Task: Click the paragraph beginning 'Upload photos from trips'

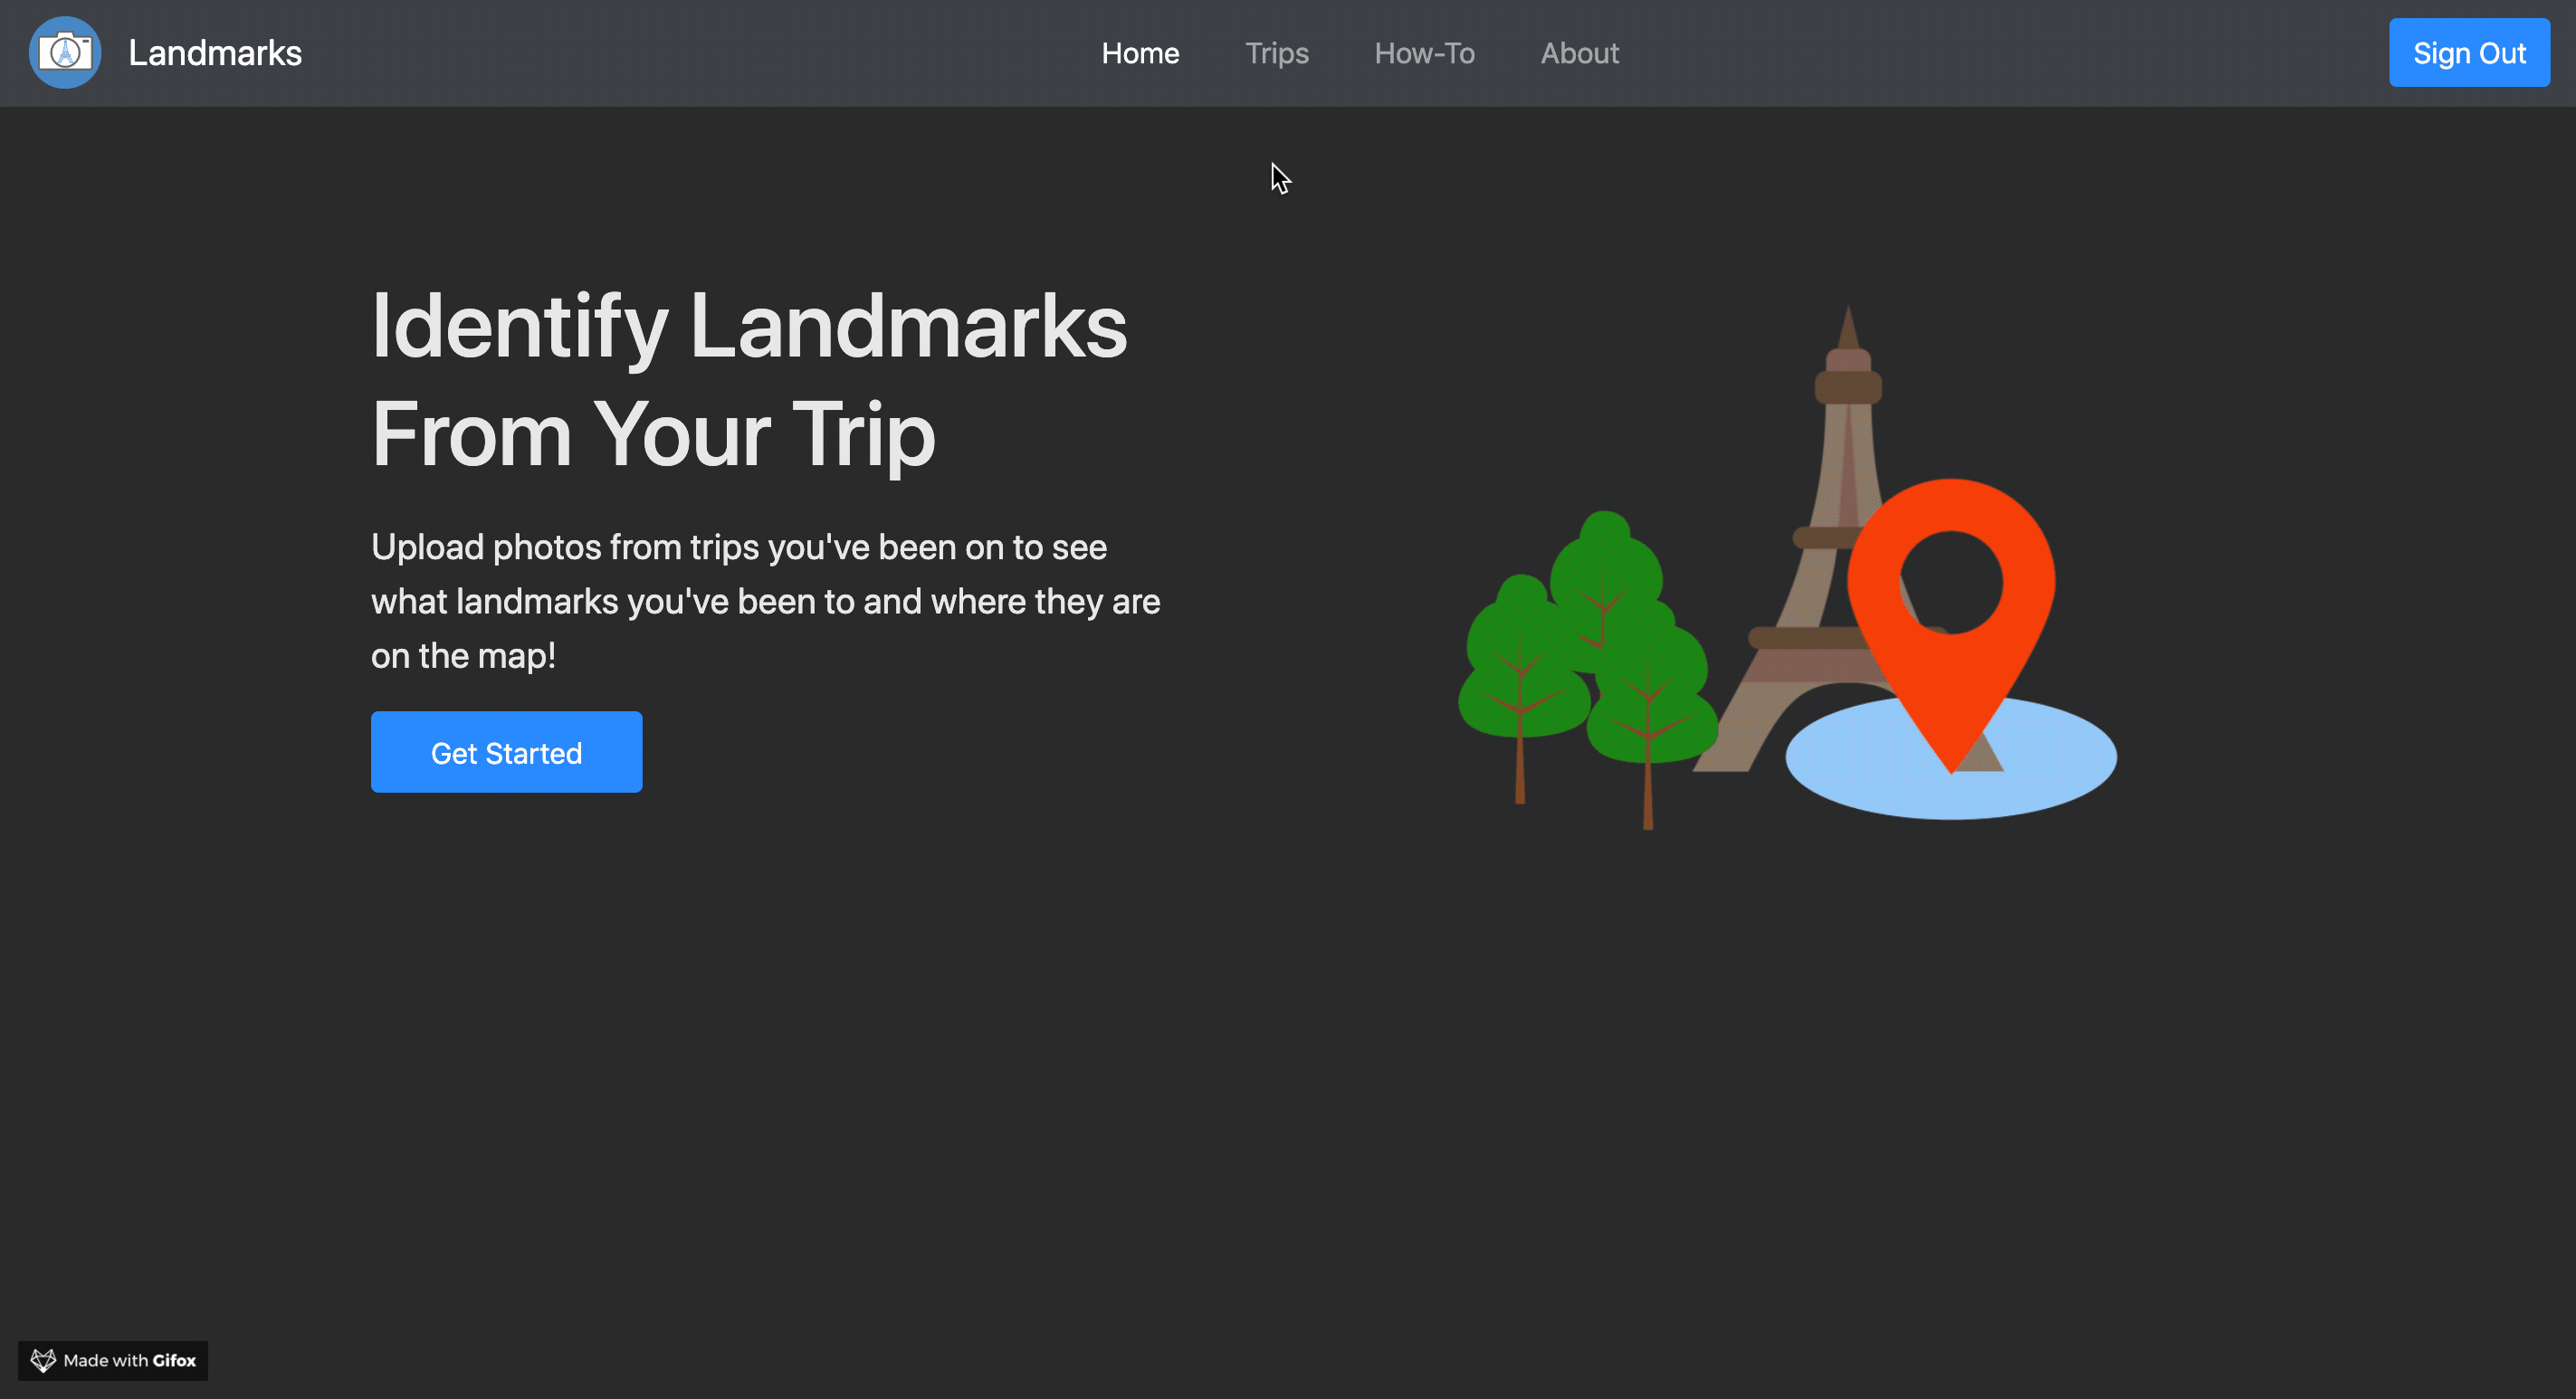Action: click(766, 601)
